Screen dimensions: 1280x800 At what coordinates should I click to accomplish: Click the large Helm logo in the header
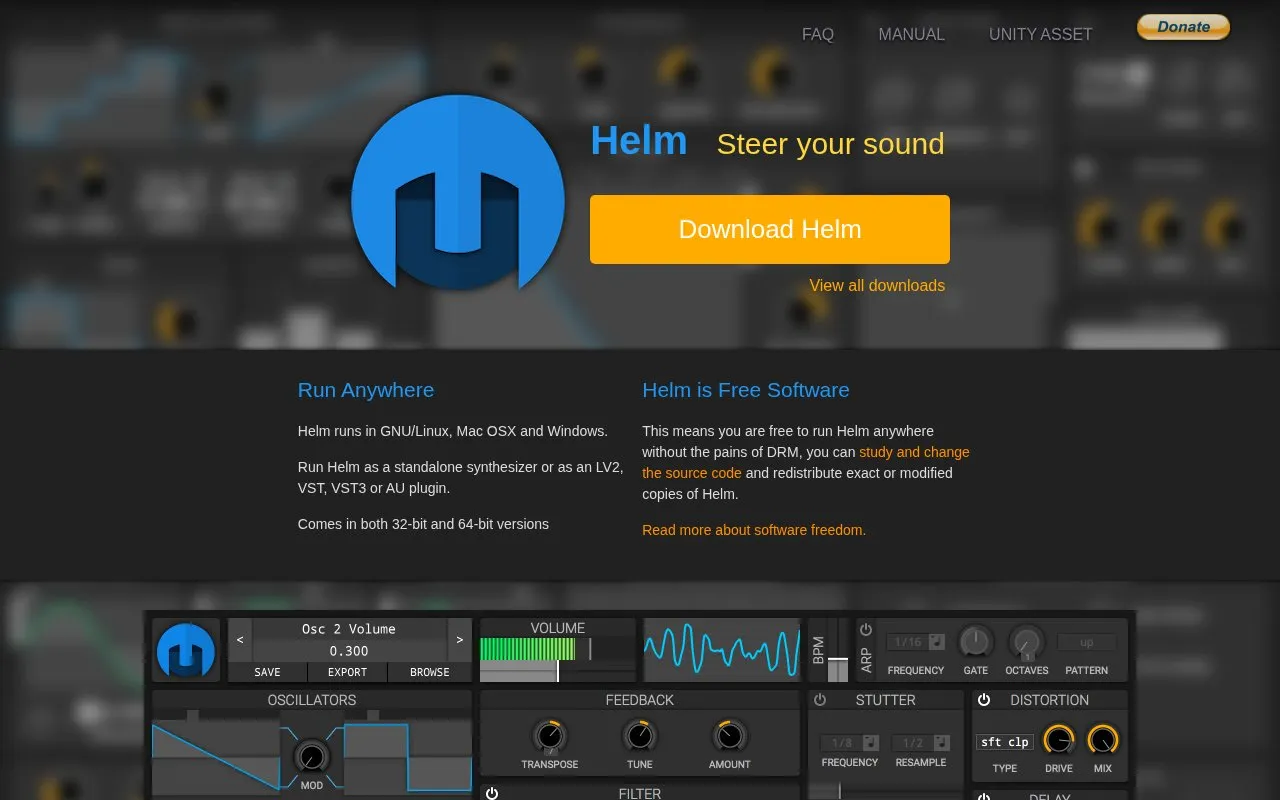pyautogui.click(x=458, y=194)
